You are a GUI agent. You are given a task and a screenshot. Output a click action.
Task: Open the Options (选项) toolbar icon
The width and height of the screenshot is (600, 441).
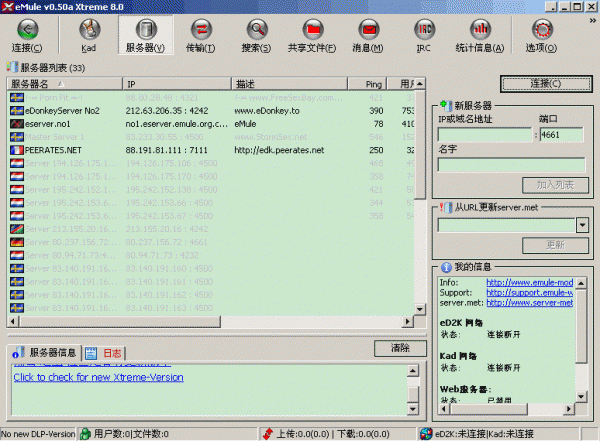pos(542,29)
